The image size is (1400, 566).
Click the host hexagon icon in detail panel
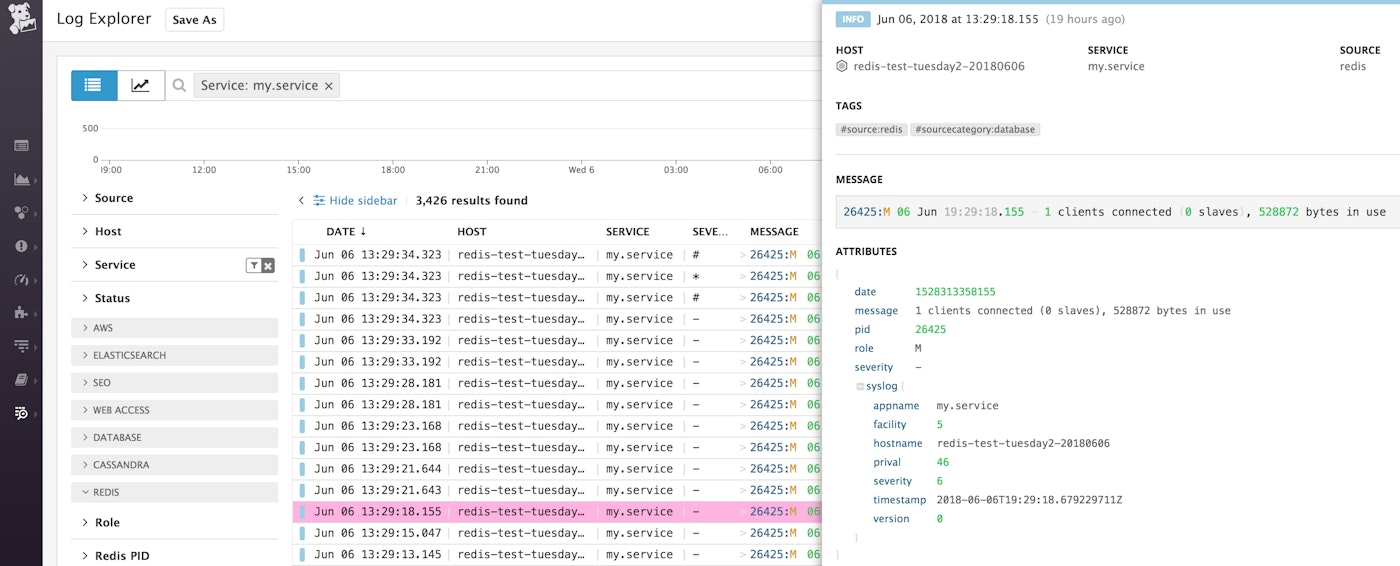pyautogui.click(x=842, y=66)
